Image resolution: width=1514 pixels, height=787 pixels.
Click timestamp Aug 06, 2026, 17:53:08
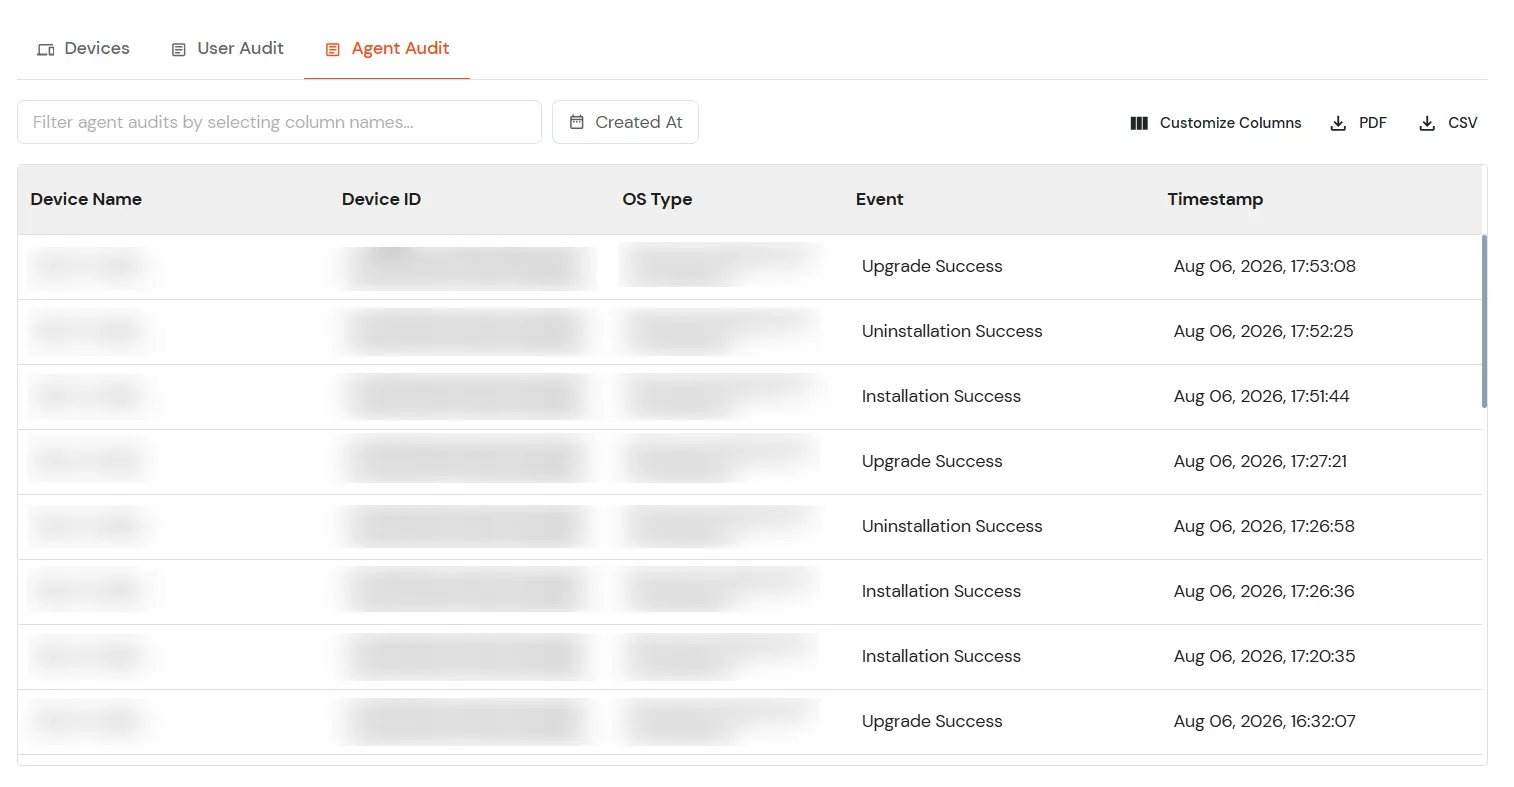click(1265, 266)
